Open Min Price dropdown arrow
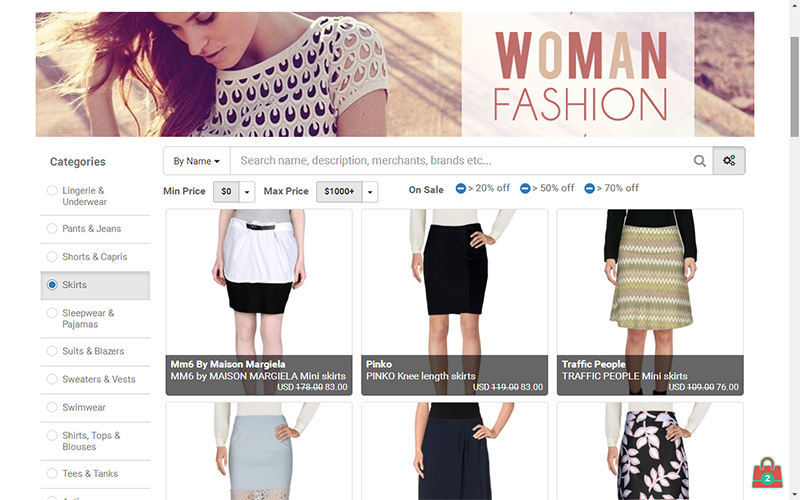 click(247, 192)
